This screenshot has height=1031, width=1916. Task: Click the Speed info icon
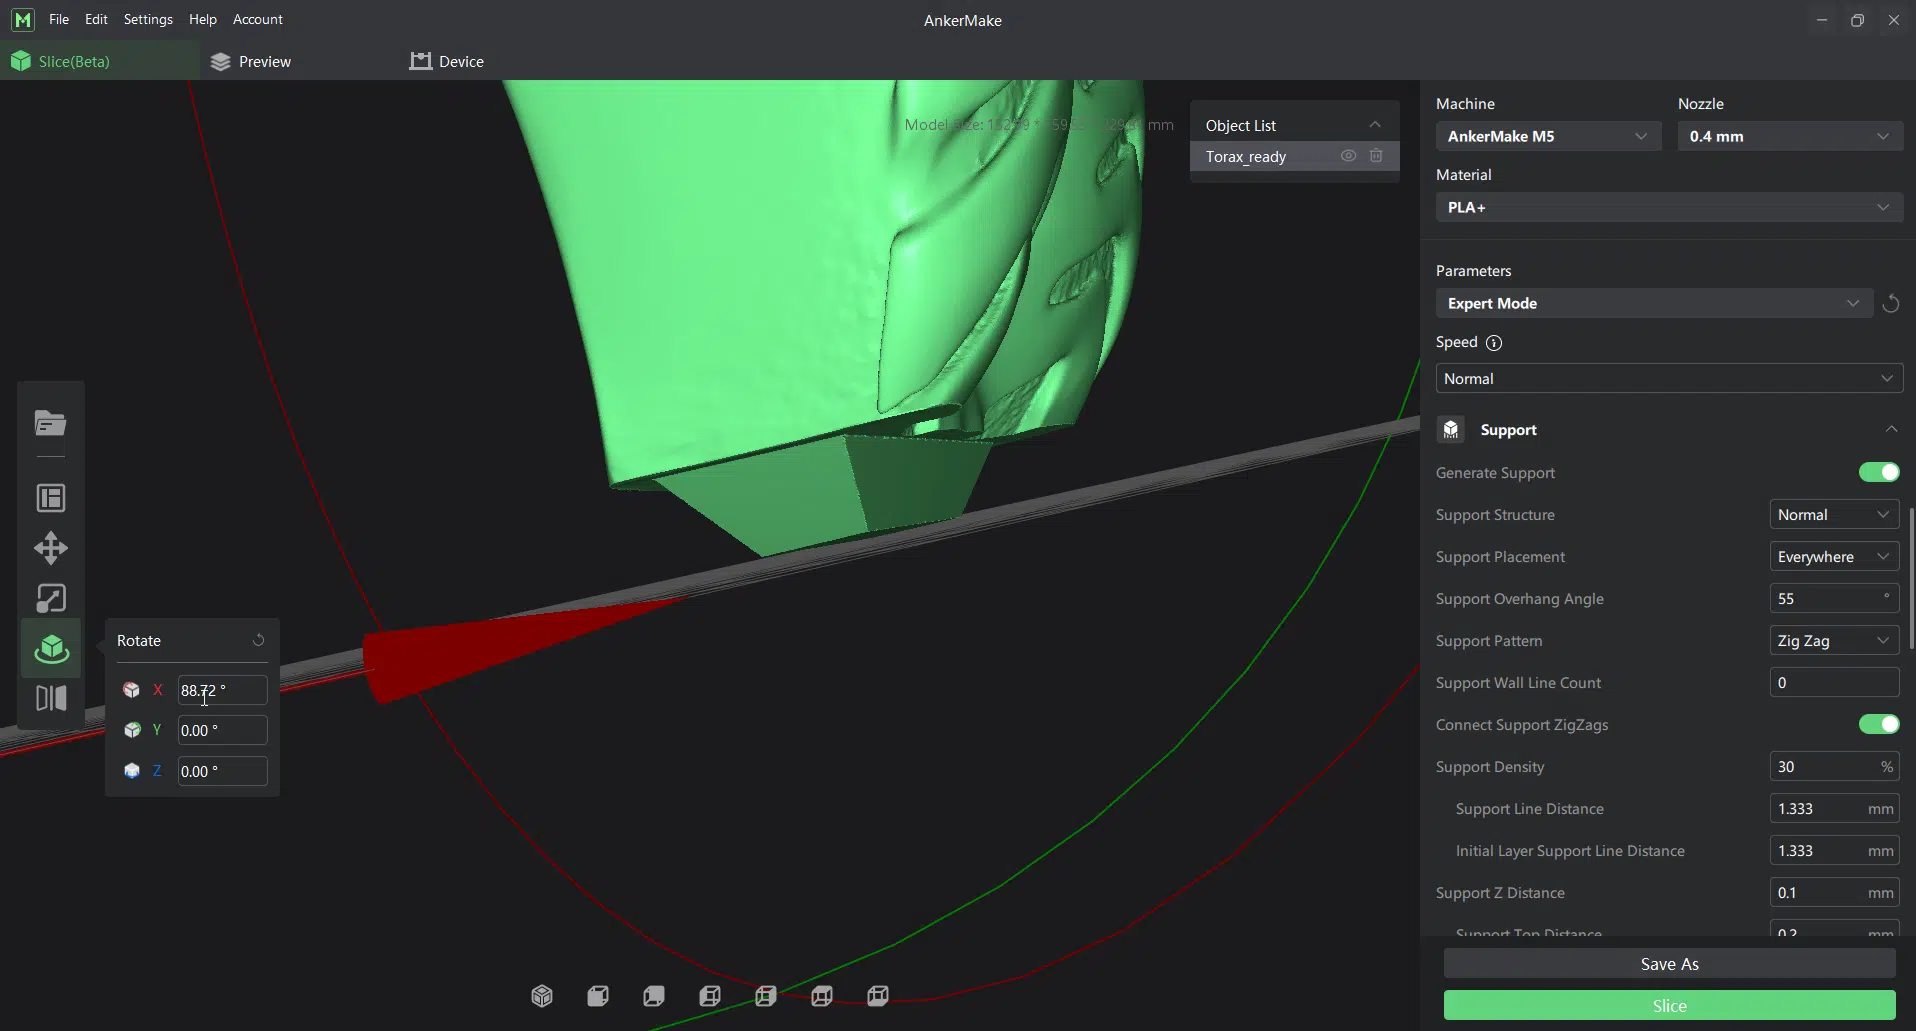pos(1494,343)
